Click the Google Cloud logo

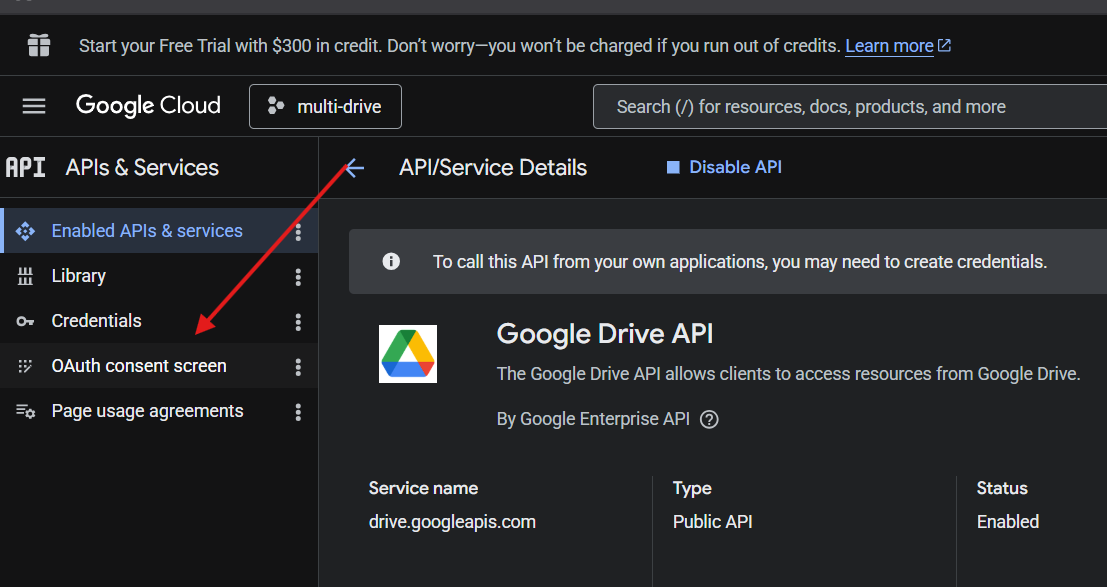(148, 106)
